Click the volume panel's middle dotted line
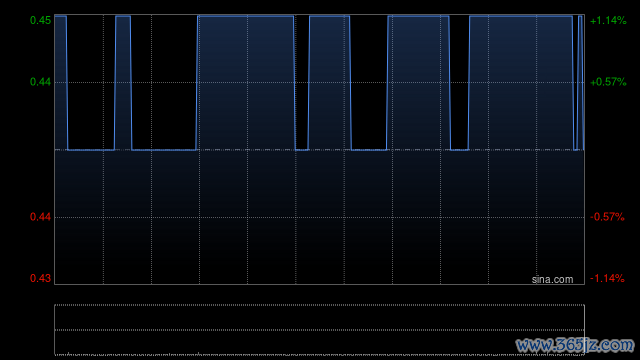 click(x=320, y=330)
